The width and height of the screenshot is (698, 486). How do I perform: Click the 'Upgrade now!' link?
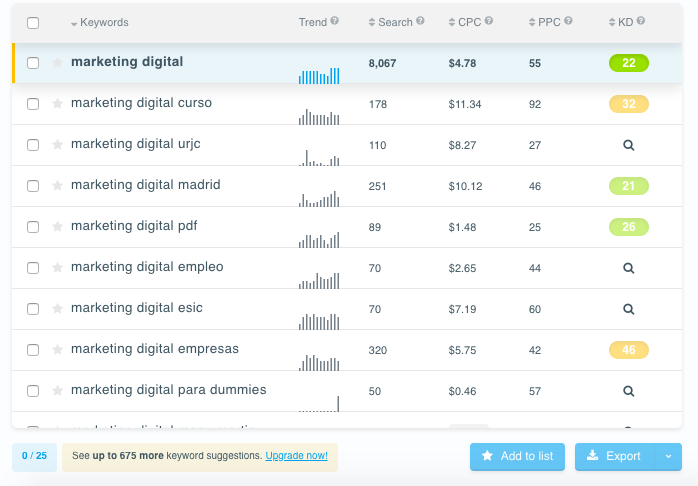[x=296, y=456]
